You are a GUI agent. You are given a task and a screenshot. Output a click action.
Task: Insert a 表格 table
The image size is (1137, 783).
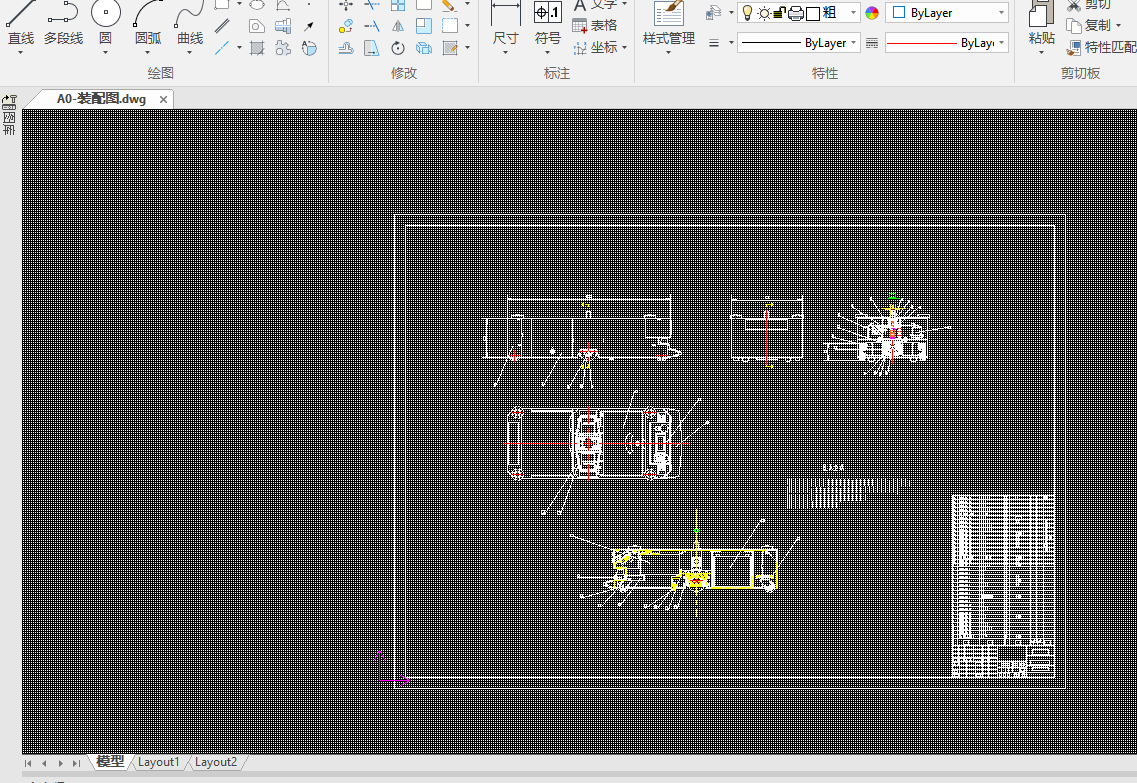point(595,25)
